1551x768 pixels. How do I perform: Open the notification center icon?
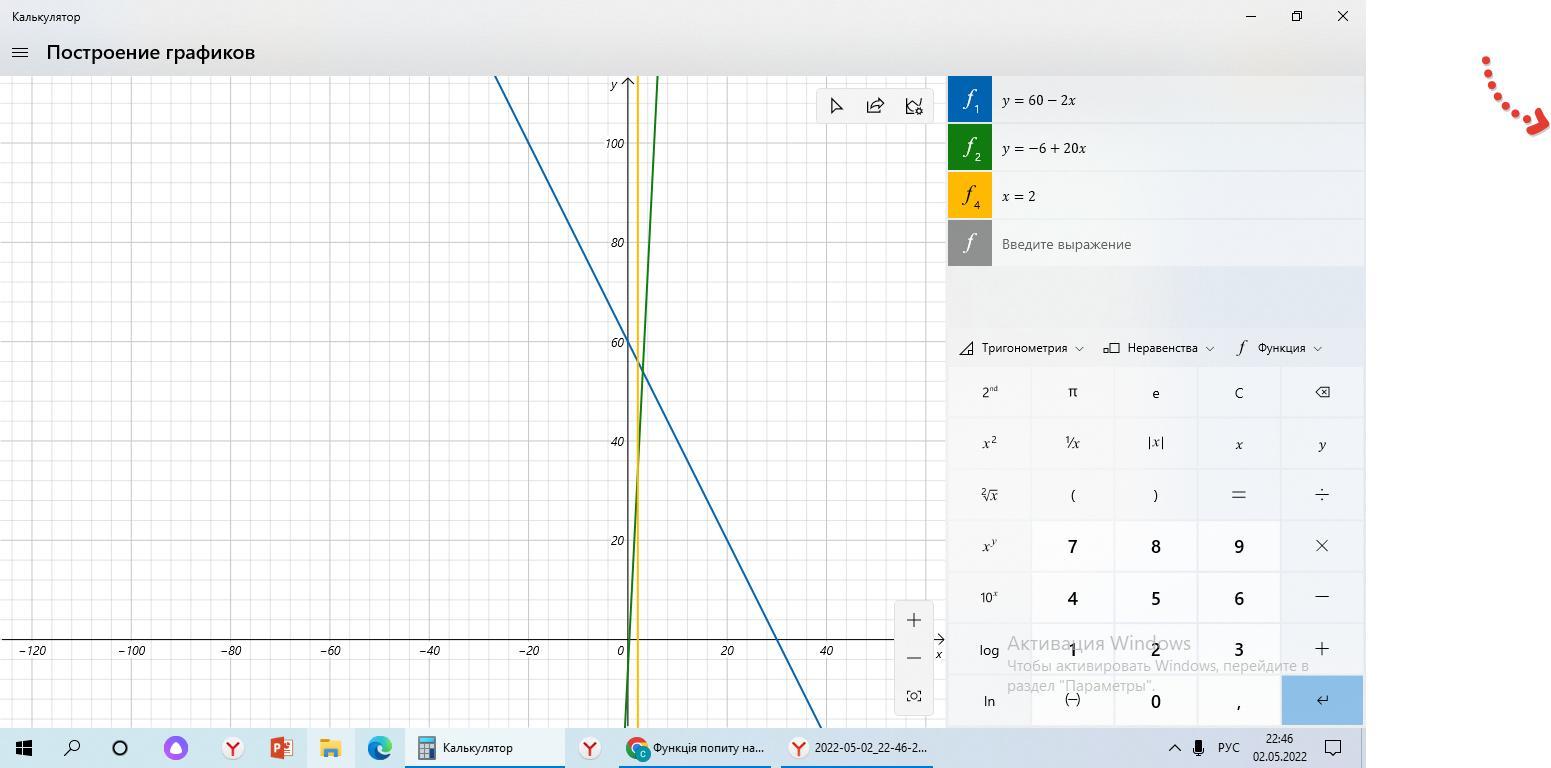pyautogui.click(x=1333, y=747)
